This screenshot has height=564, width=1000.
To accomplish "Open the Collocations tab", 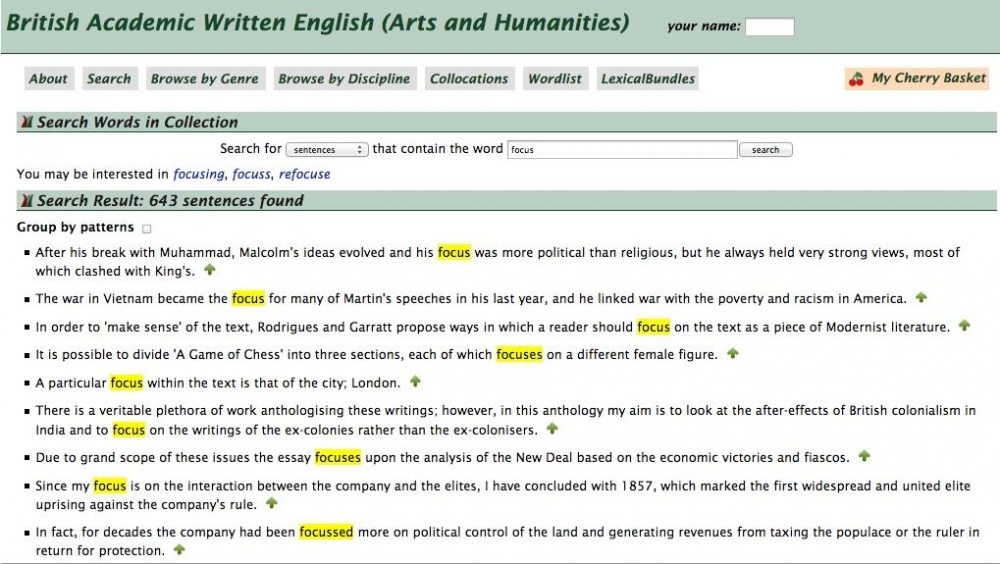I will (469, 78).
